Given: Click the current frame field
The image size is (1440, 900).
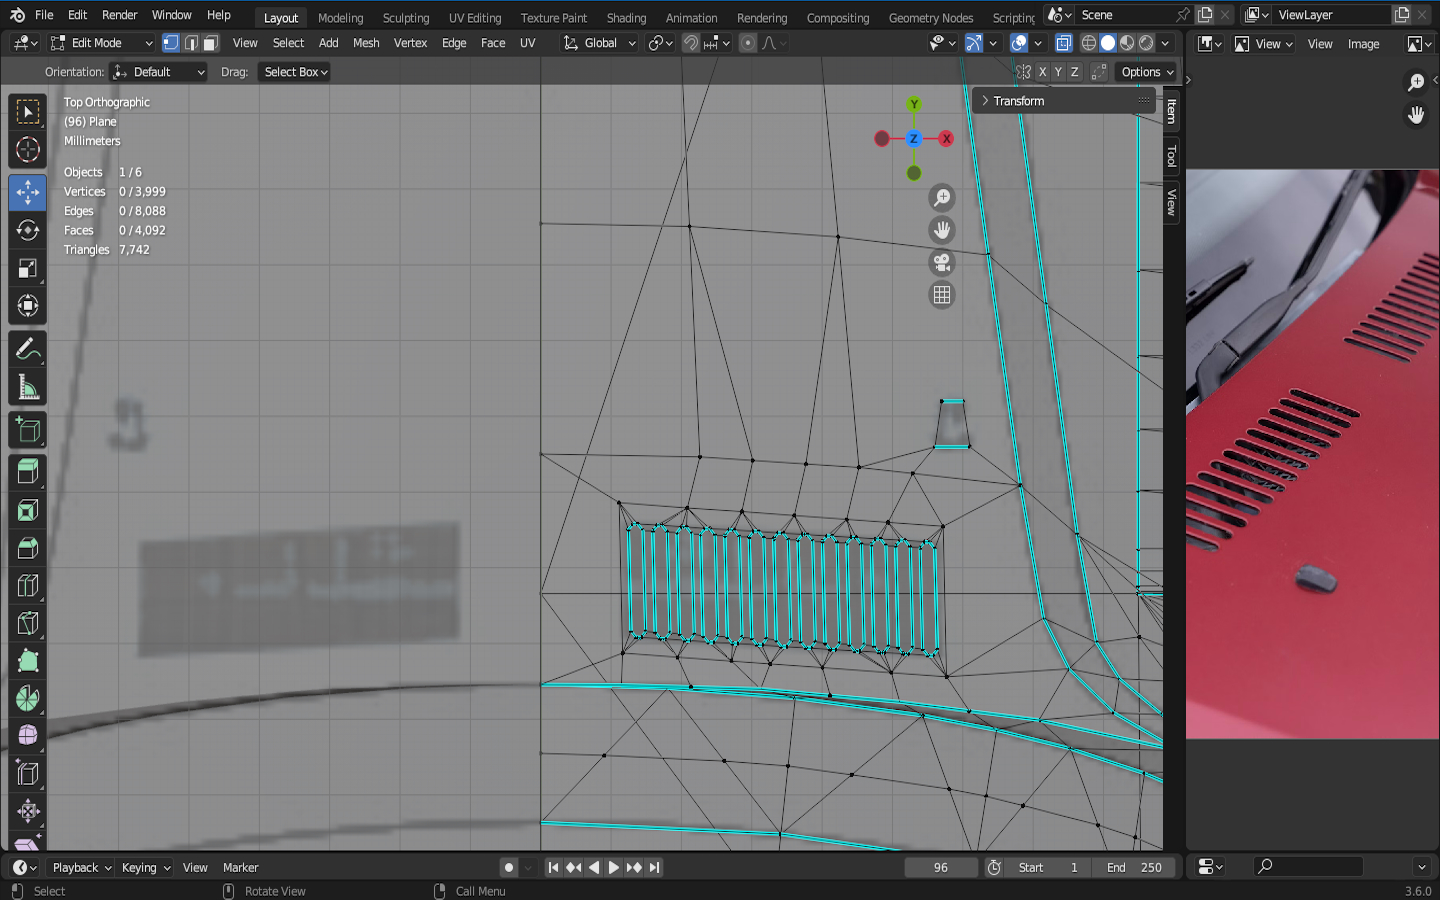Looking at the screenshot, I should pos(941,867).
